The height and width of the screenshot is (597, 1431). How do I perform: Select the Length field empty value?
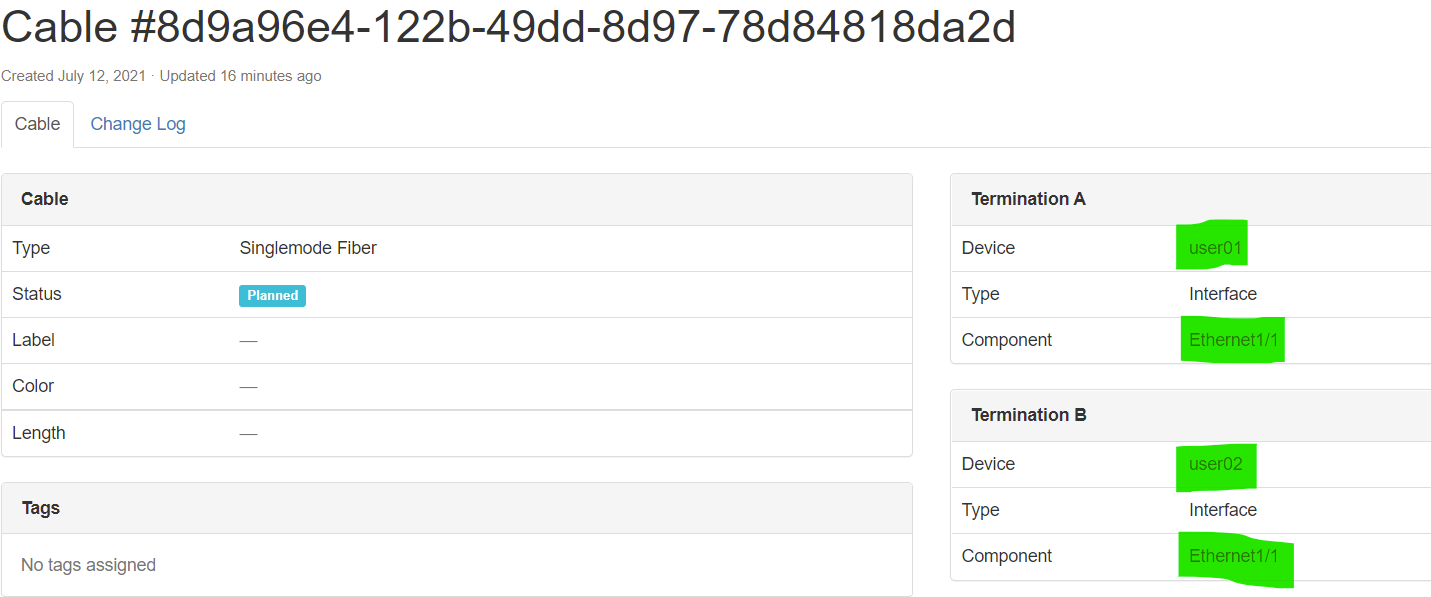point(248,432)
